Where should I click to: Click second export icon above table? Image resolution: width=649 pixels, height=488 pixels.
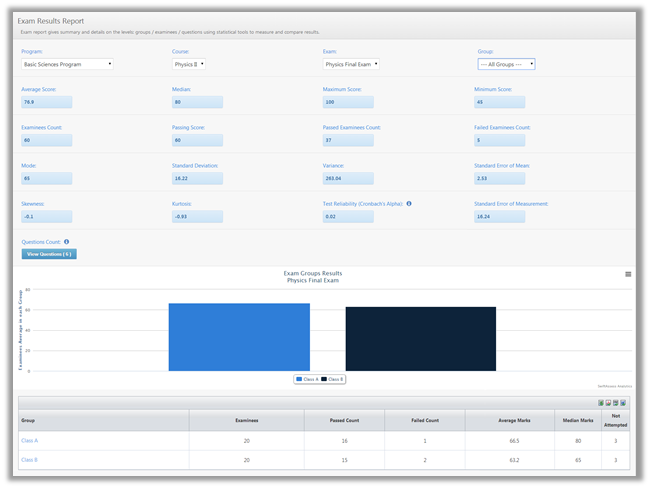pyautogui.click(x=608, y=403)
